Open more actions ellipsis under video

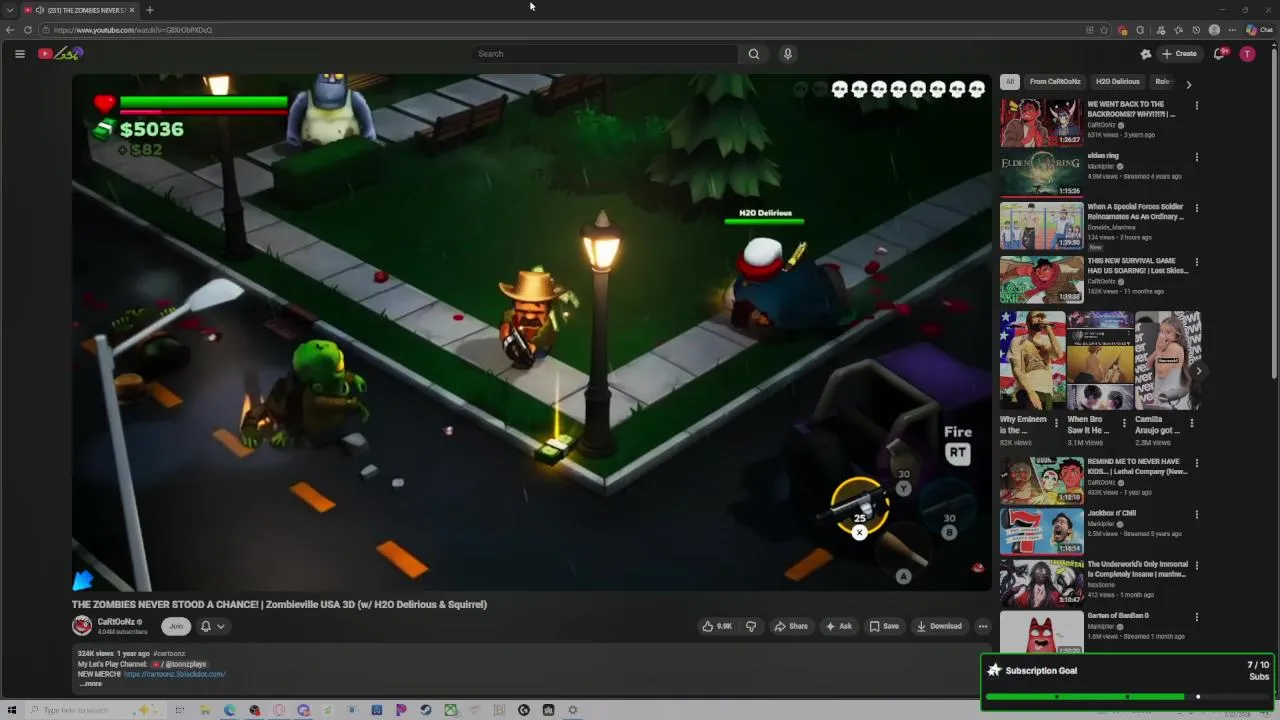tap(982, 626)
